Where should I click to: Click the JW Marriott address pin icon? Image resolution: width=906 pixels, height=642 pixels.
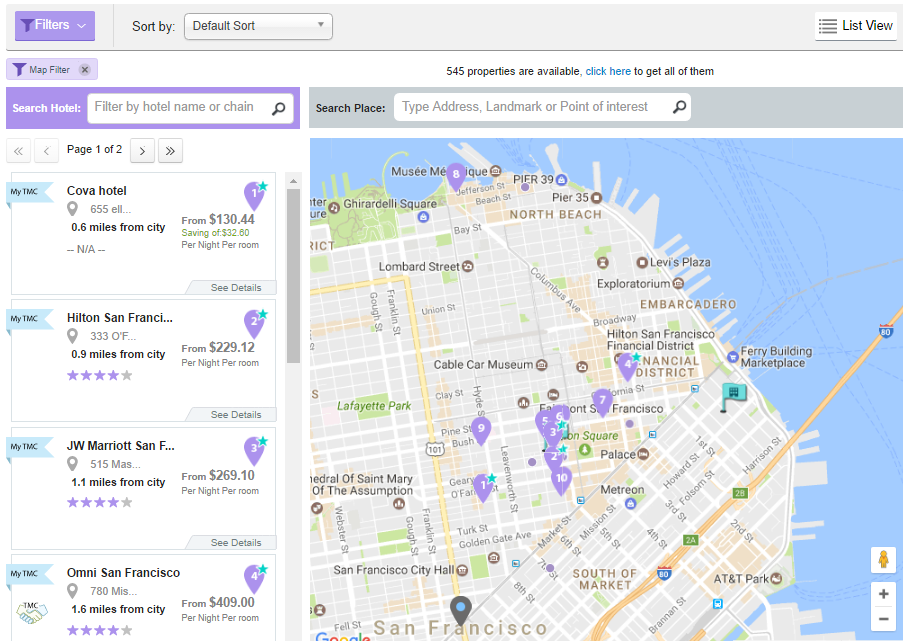[x=72, y=463]
